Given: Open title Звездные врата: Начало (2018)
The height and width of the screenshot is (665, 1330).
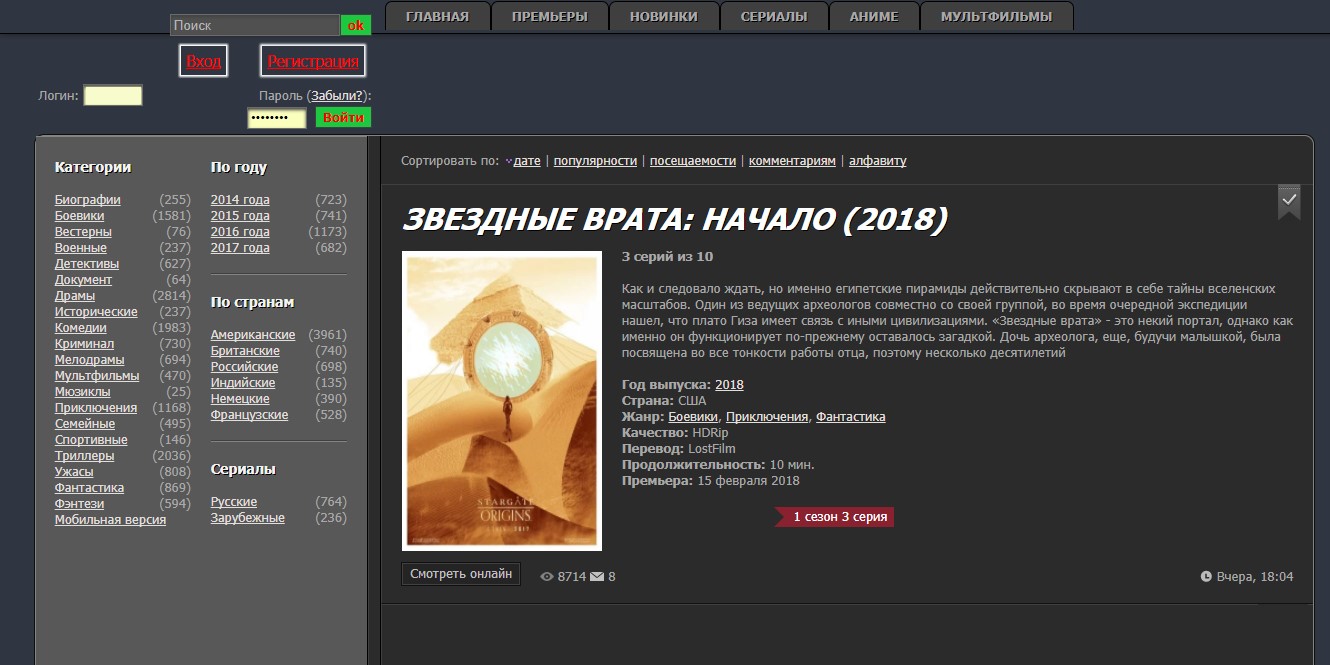Looking at the screenshot, I should coord(675,219).
